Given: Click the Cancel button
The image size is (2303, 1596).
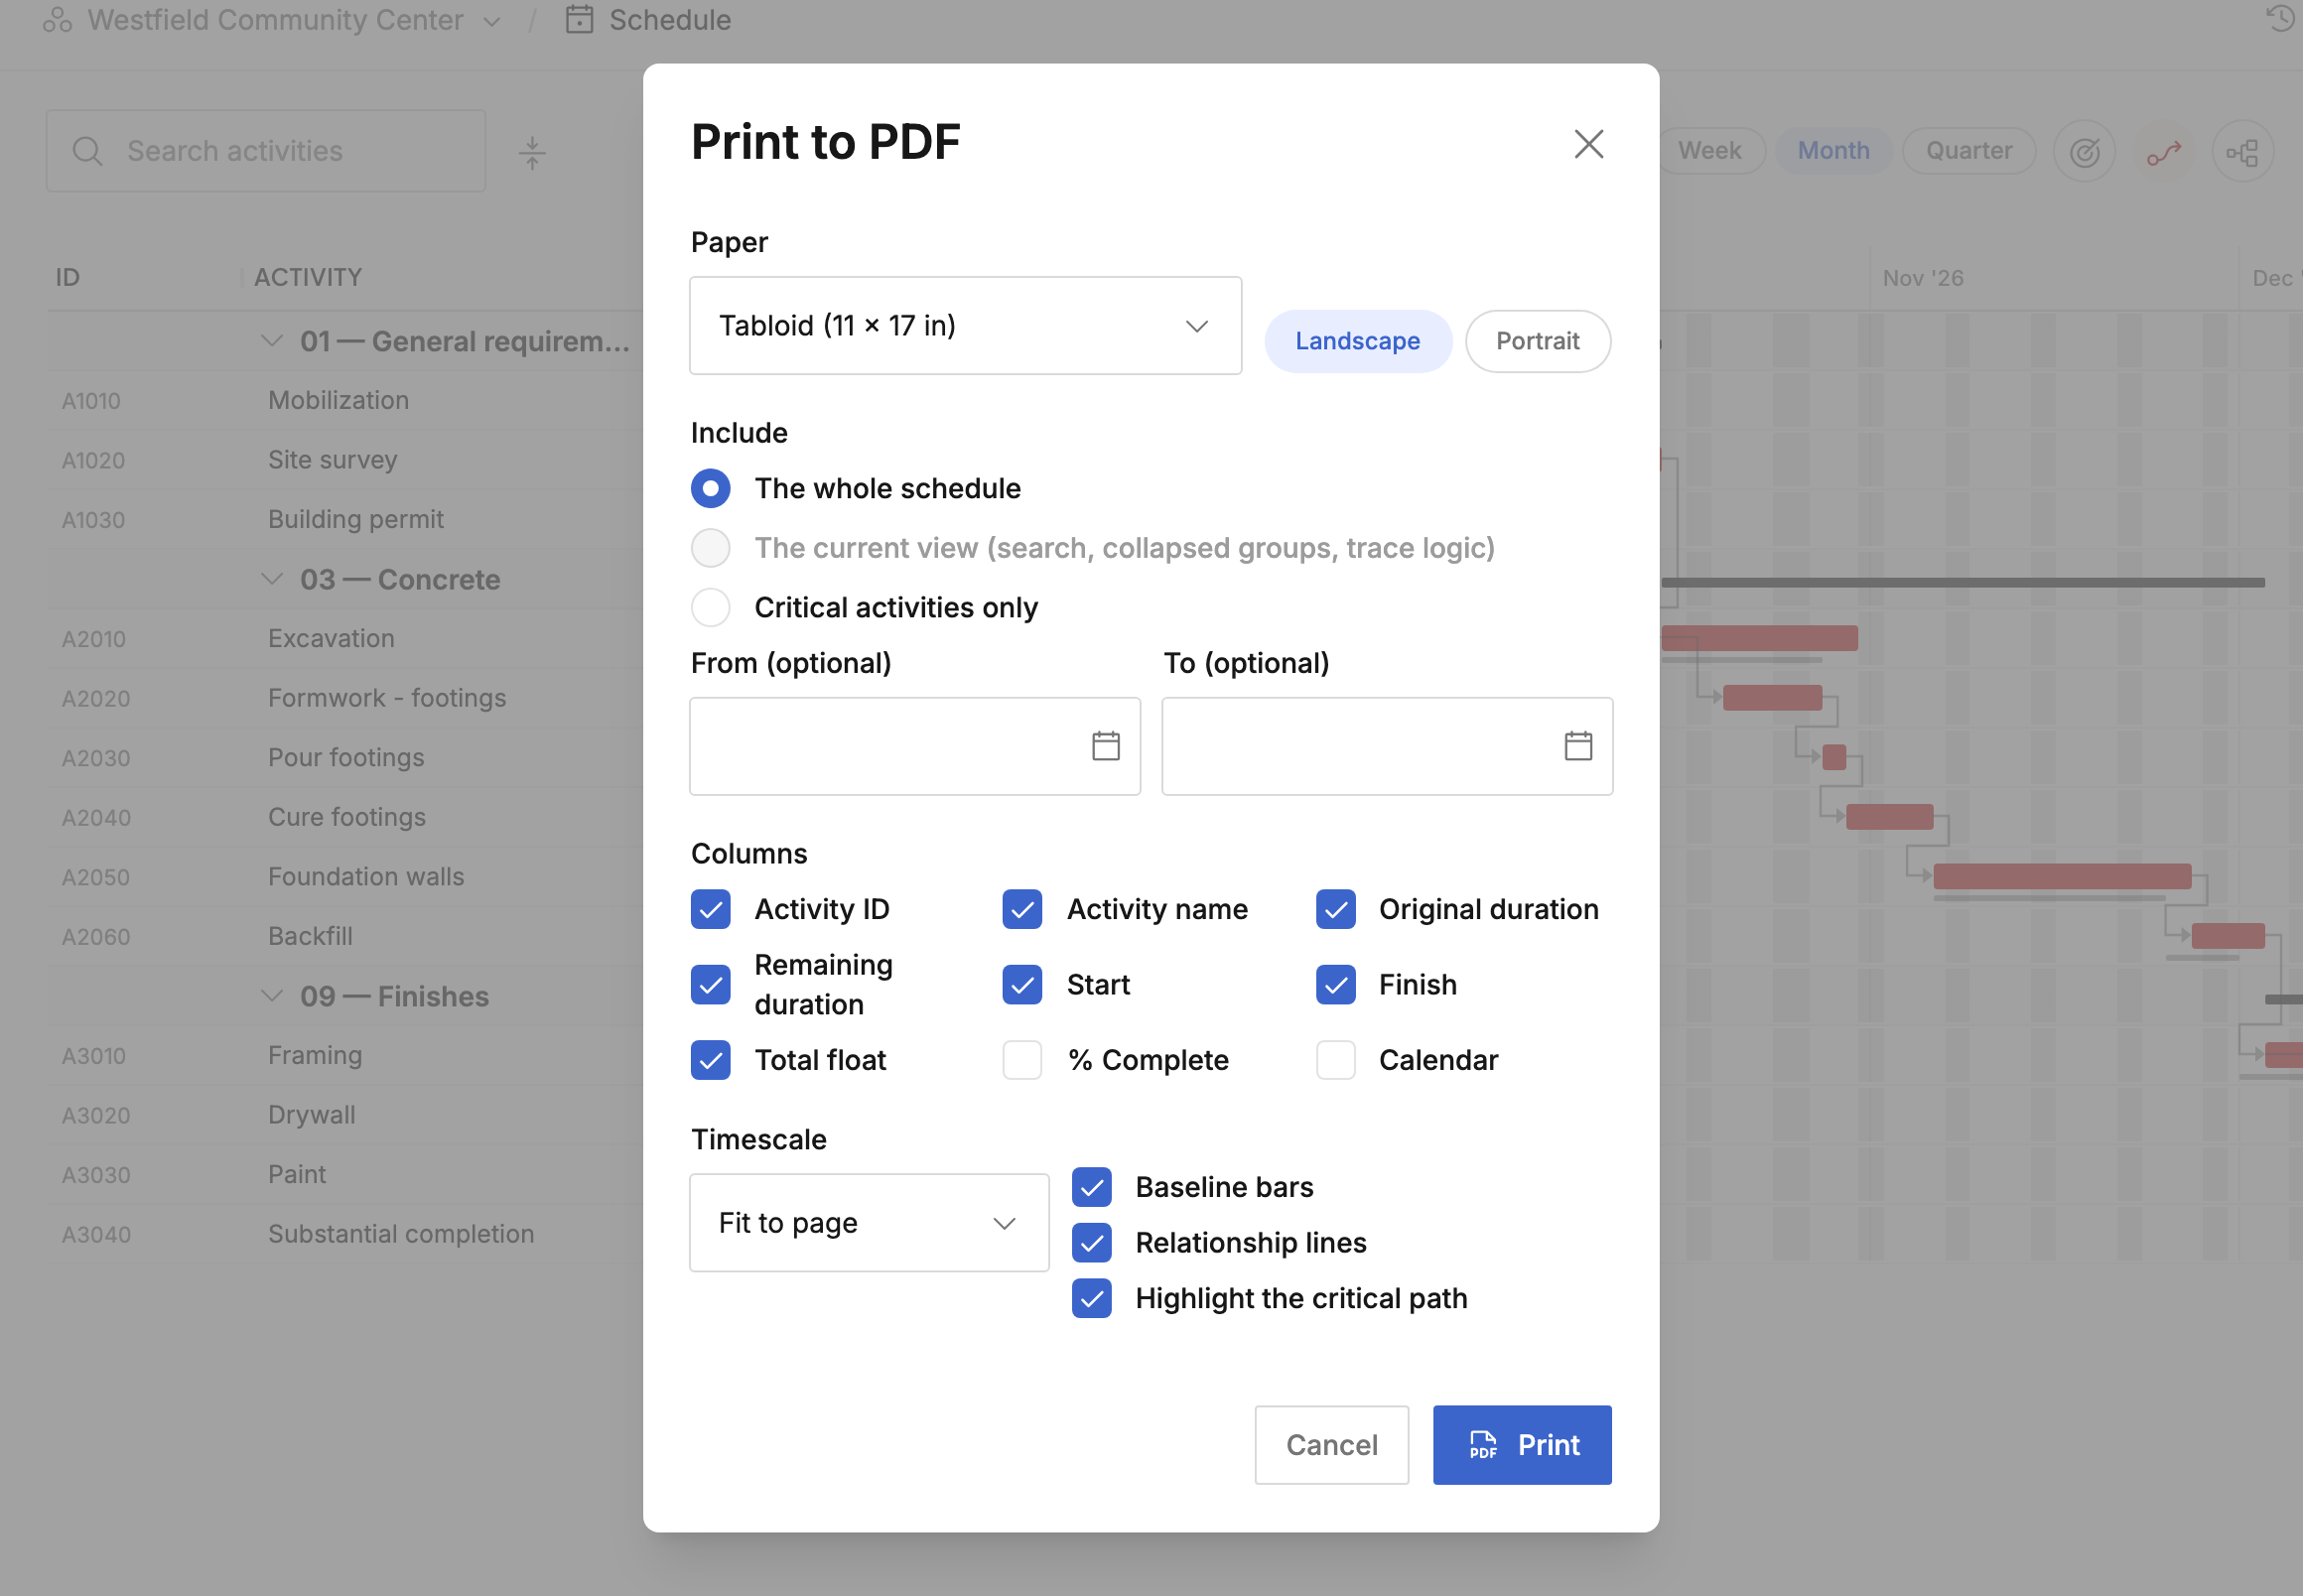Looking at the screenshot, I should (1331, 1445).
